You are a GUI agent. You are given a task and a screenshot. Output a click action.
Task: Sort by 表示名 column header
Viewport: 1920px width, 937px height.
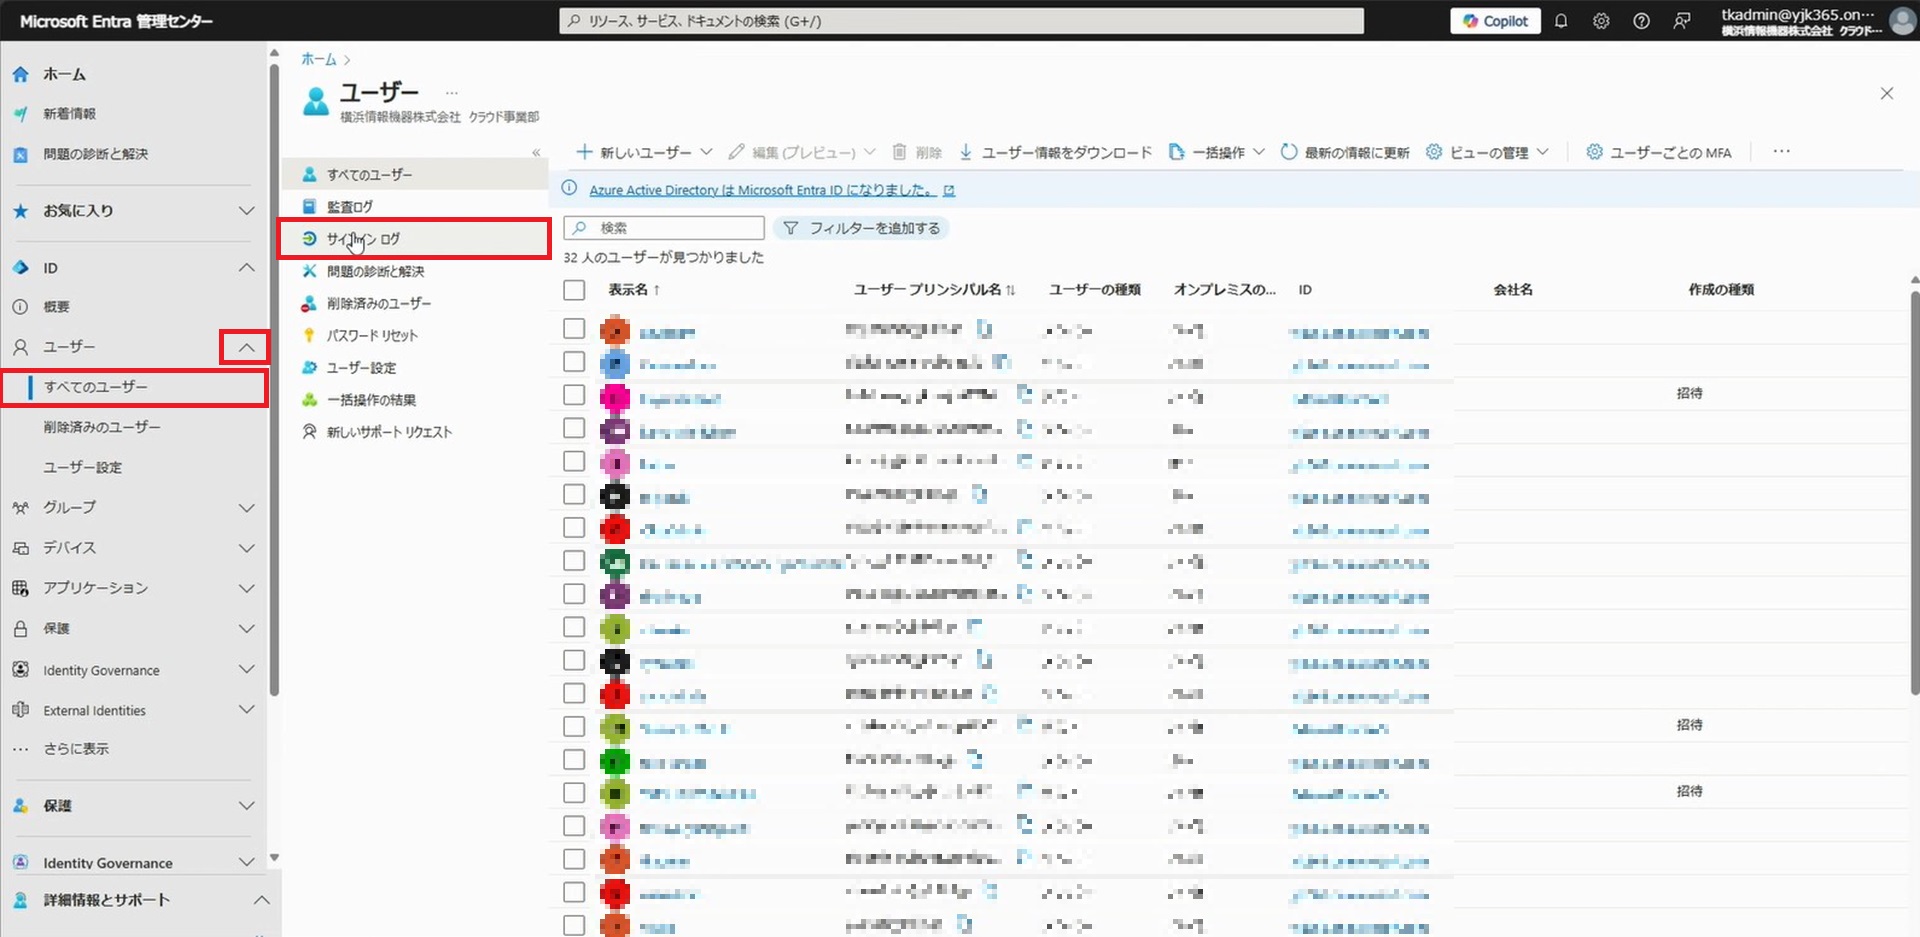pyautogui.click(x=634, y=290)
